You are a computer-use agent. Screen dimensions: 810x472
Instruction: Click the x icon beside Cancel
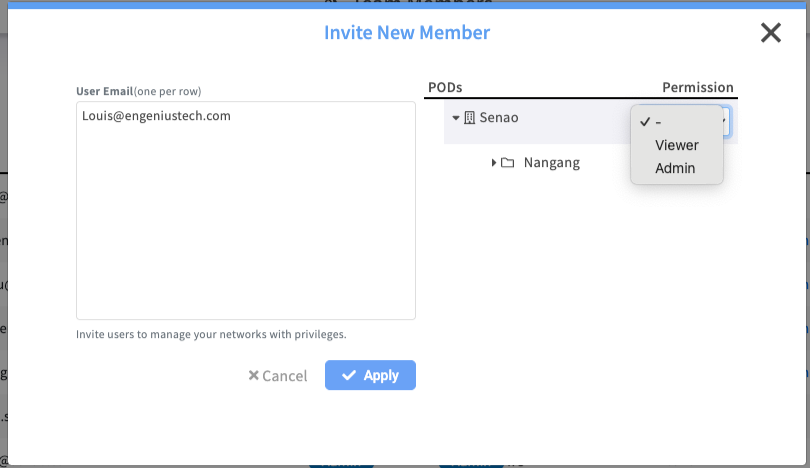(254, 376)
